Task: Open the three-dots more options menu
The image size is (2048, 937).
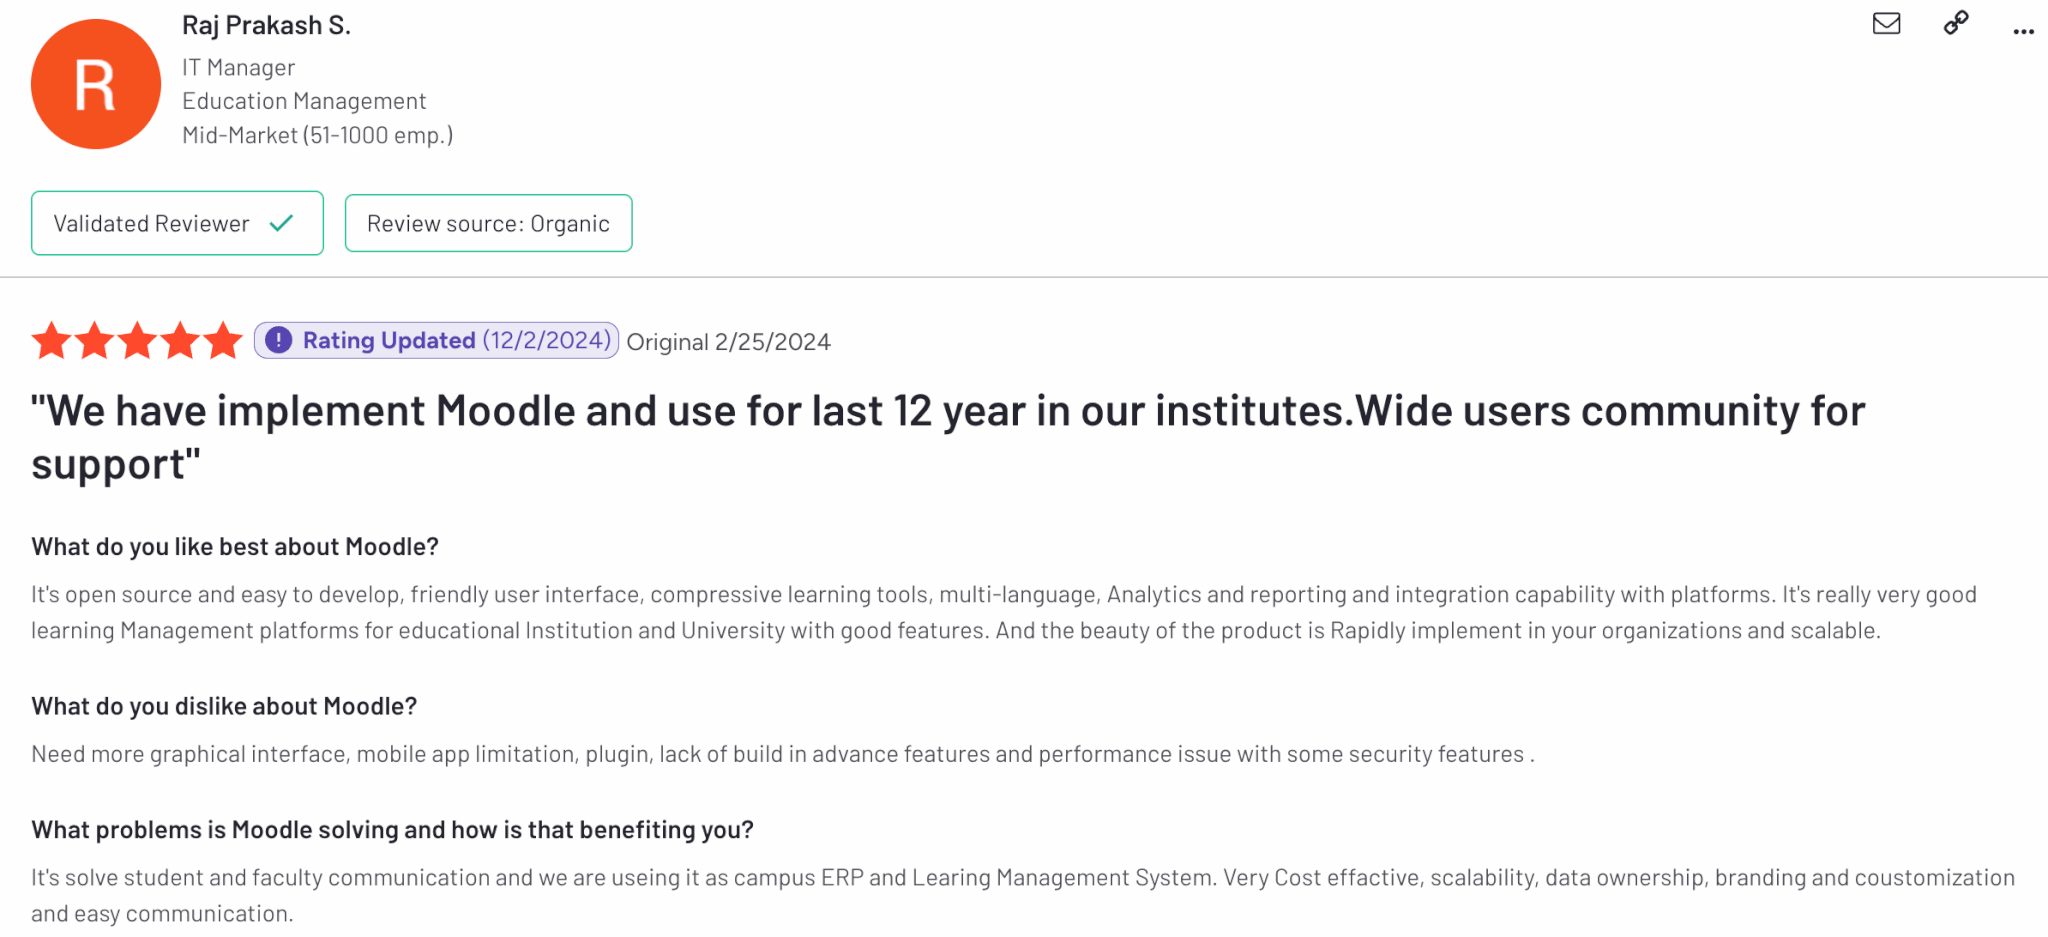Action: pyautogui.click(x=2023, y=31)
